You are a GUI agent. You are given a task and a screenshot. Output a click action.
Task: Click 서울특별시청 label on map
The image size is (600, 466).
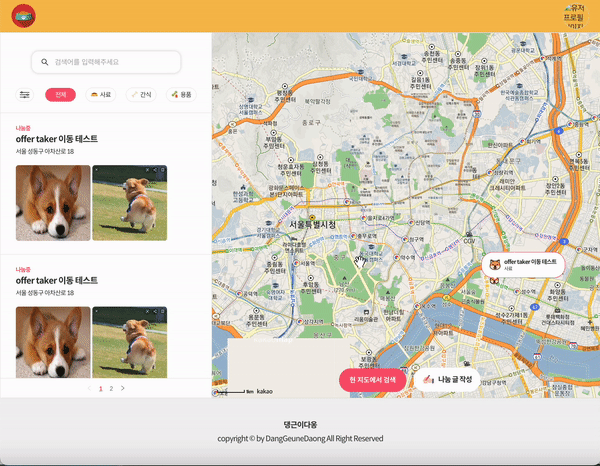(312, 225)
